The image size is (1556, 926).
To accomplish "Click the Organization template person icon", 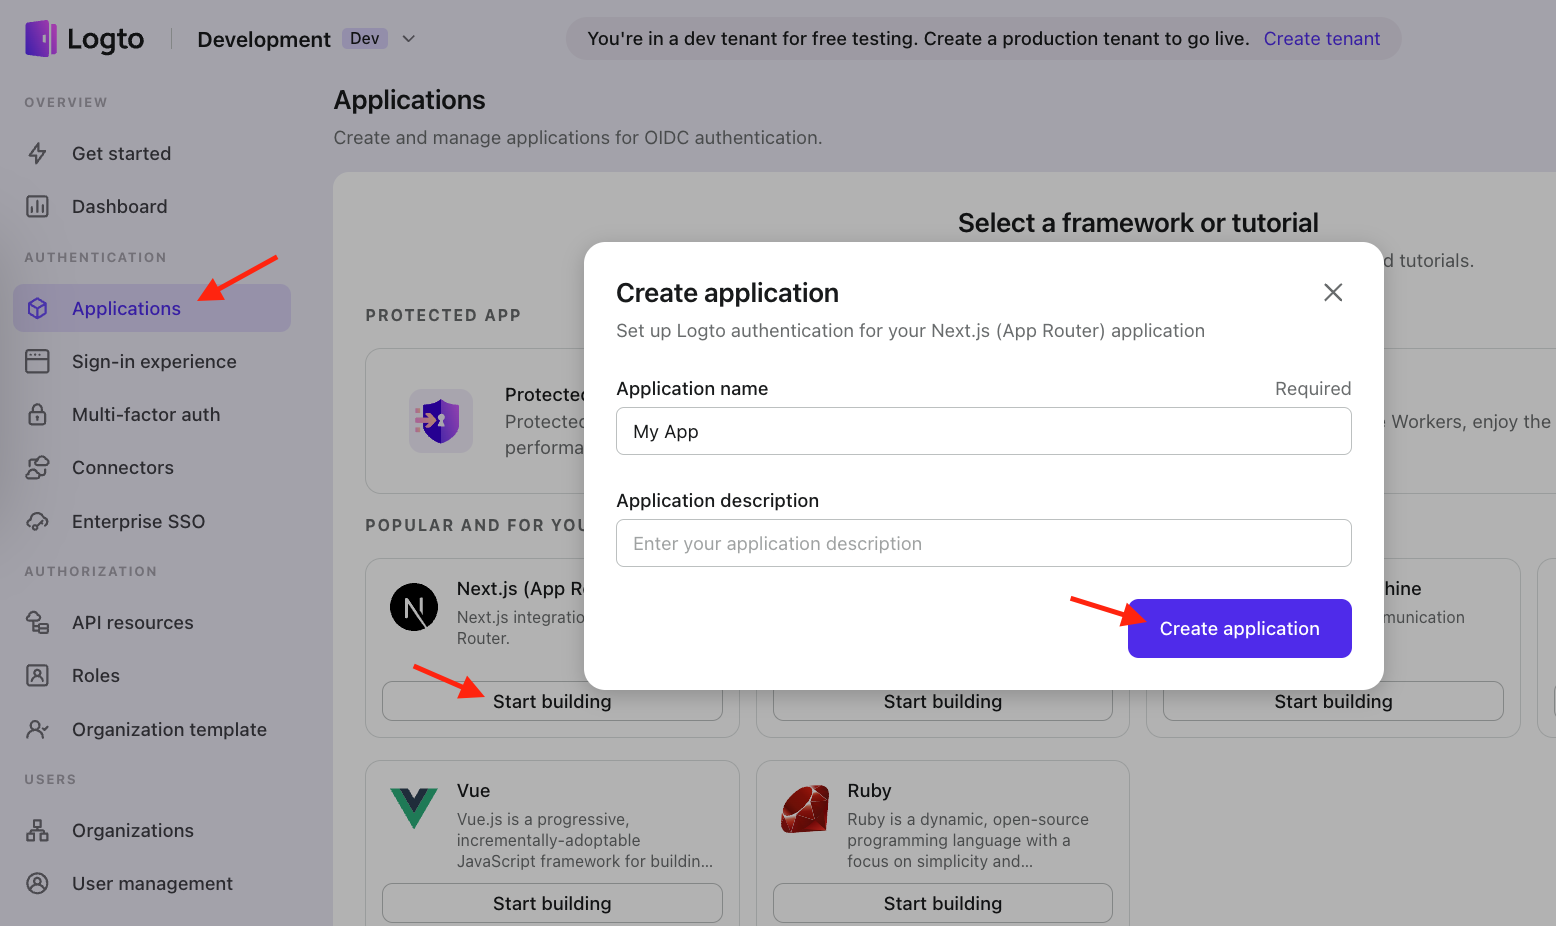I will (37, 729).
